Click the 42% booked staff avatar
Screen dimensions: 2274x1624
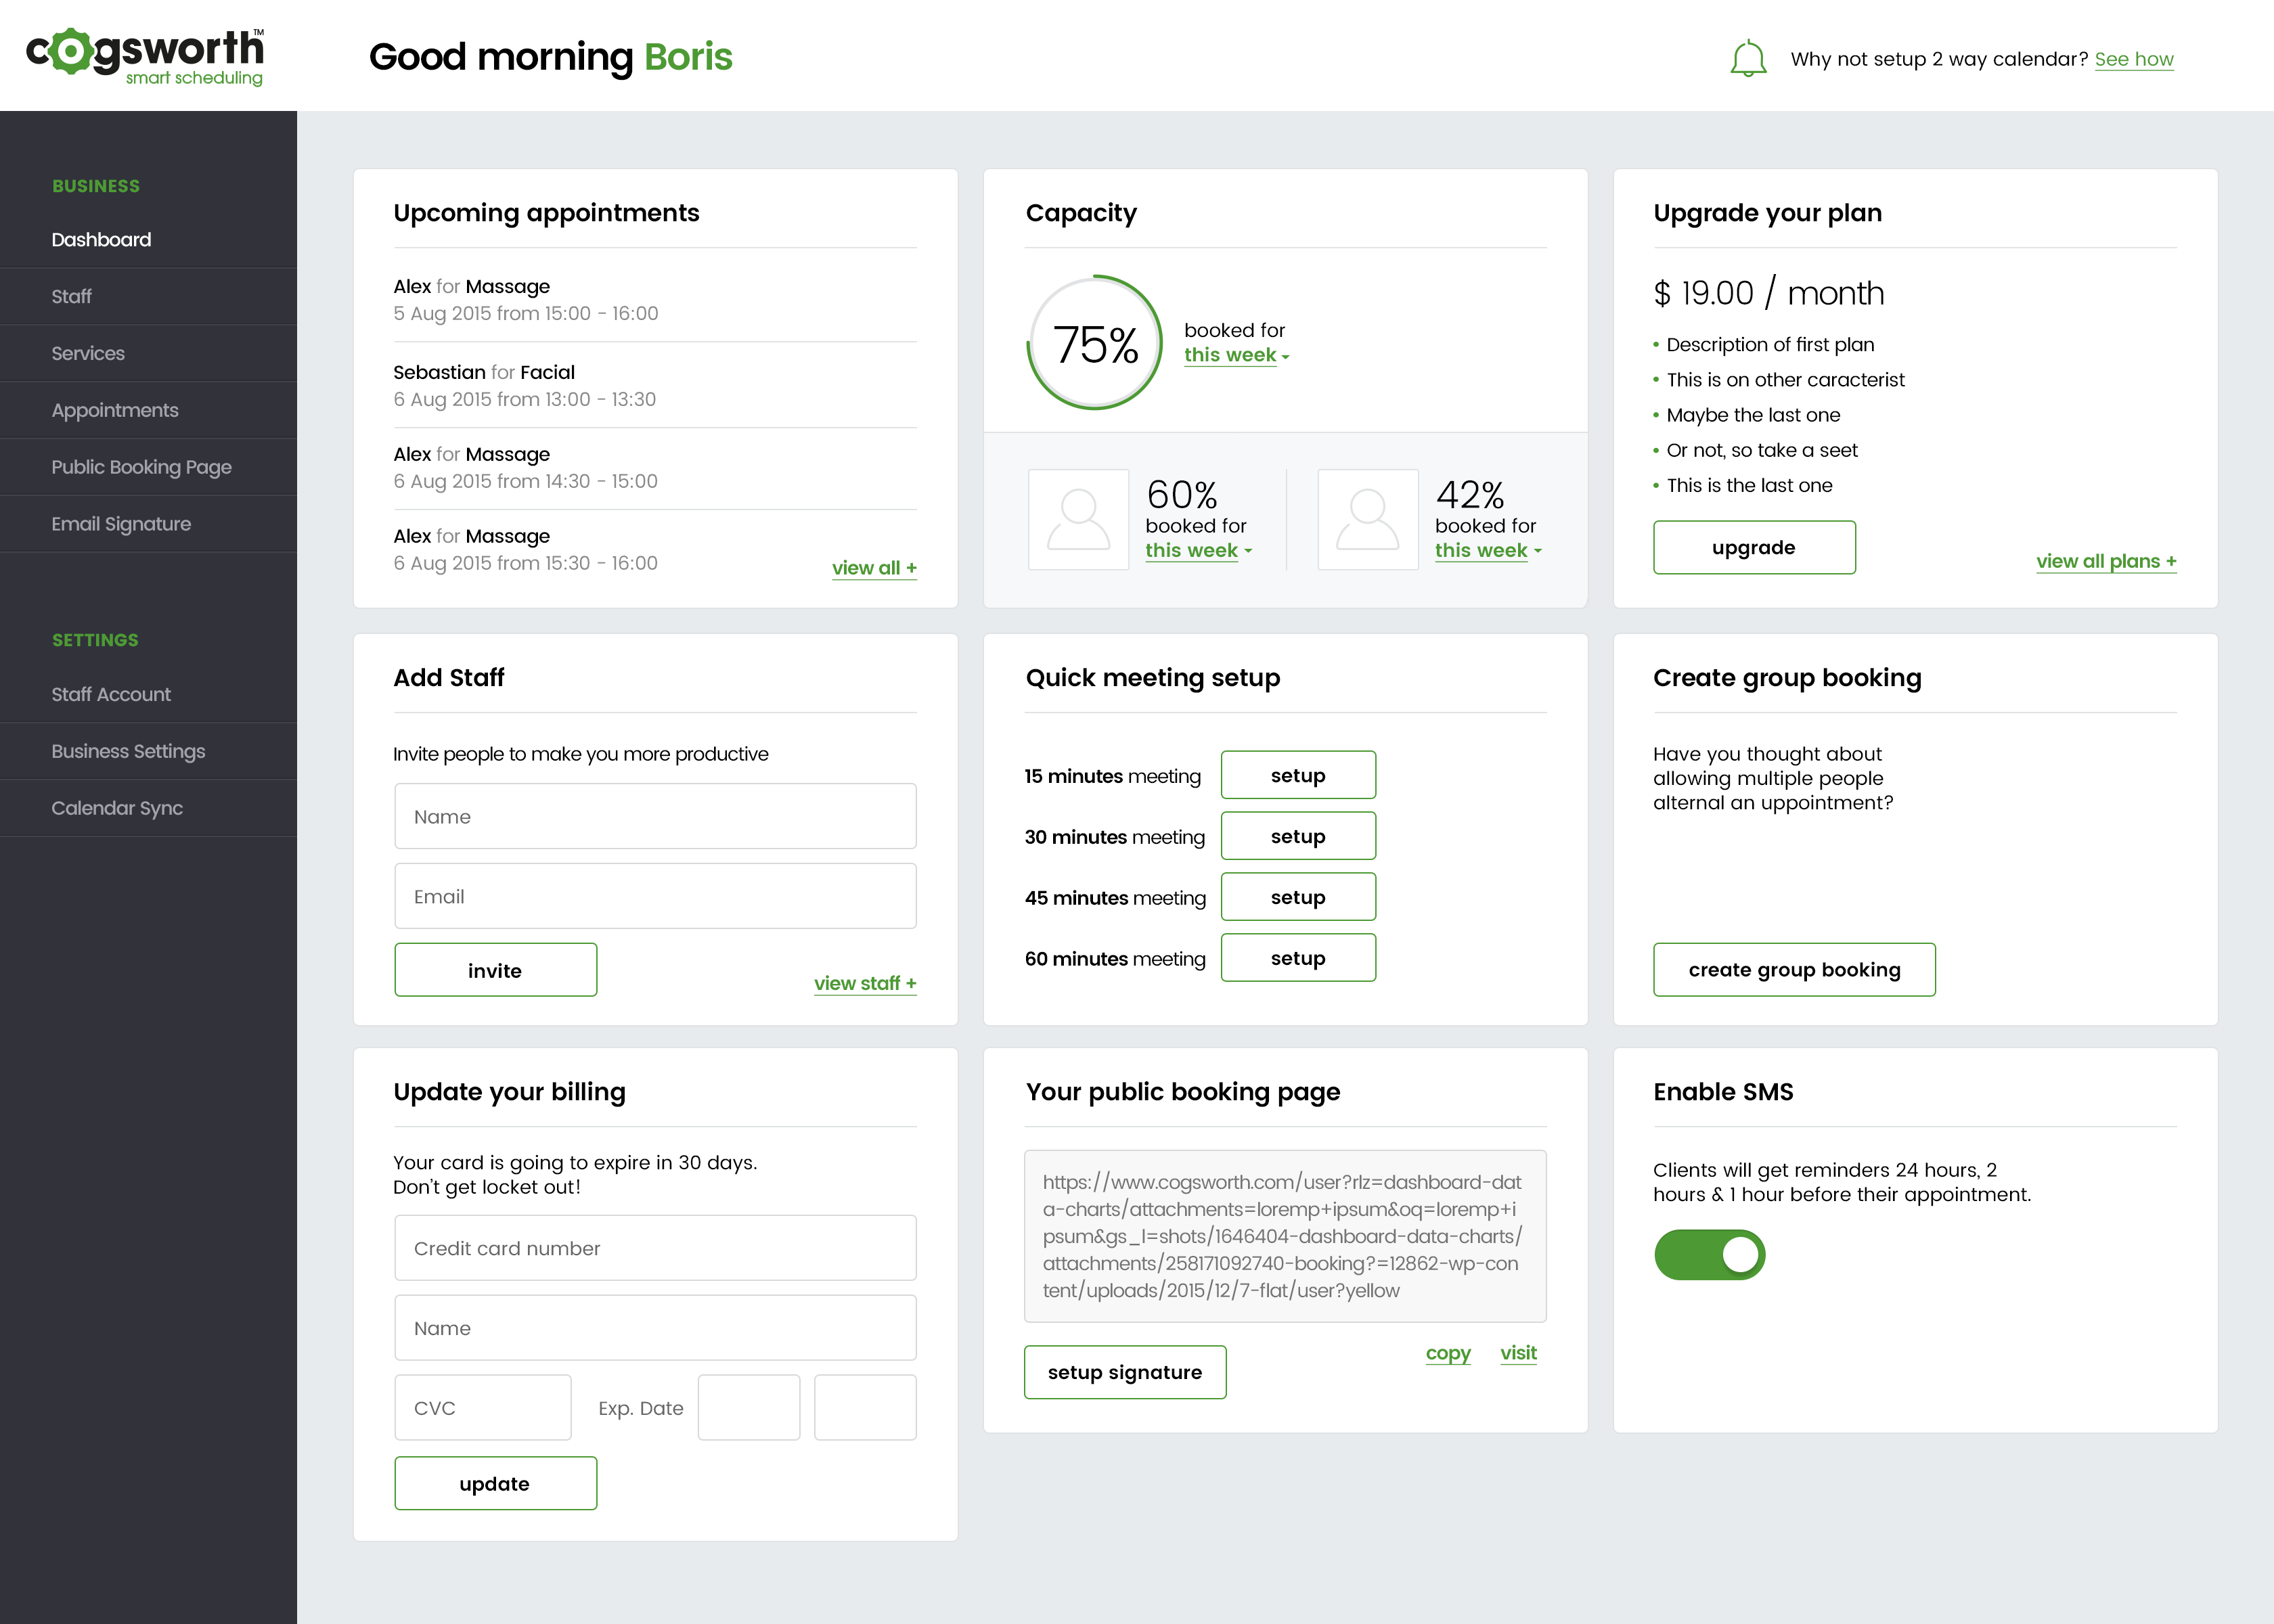(x=1367, y=519)
